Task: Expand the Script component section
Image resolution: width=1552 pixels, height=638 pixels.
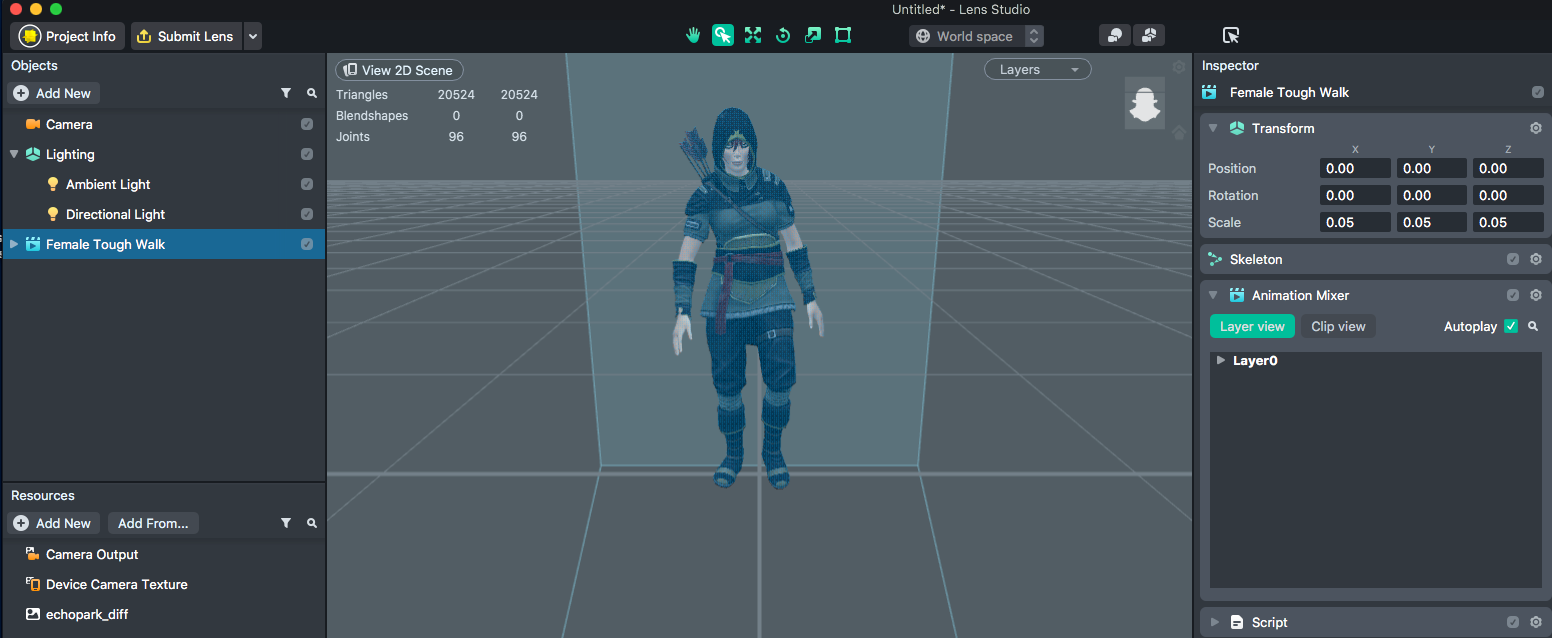Action: tap(1215, 622)
